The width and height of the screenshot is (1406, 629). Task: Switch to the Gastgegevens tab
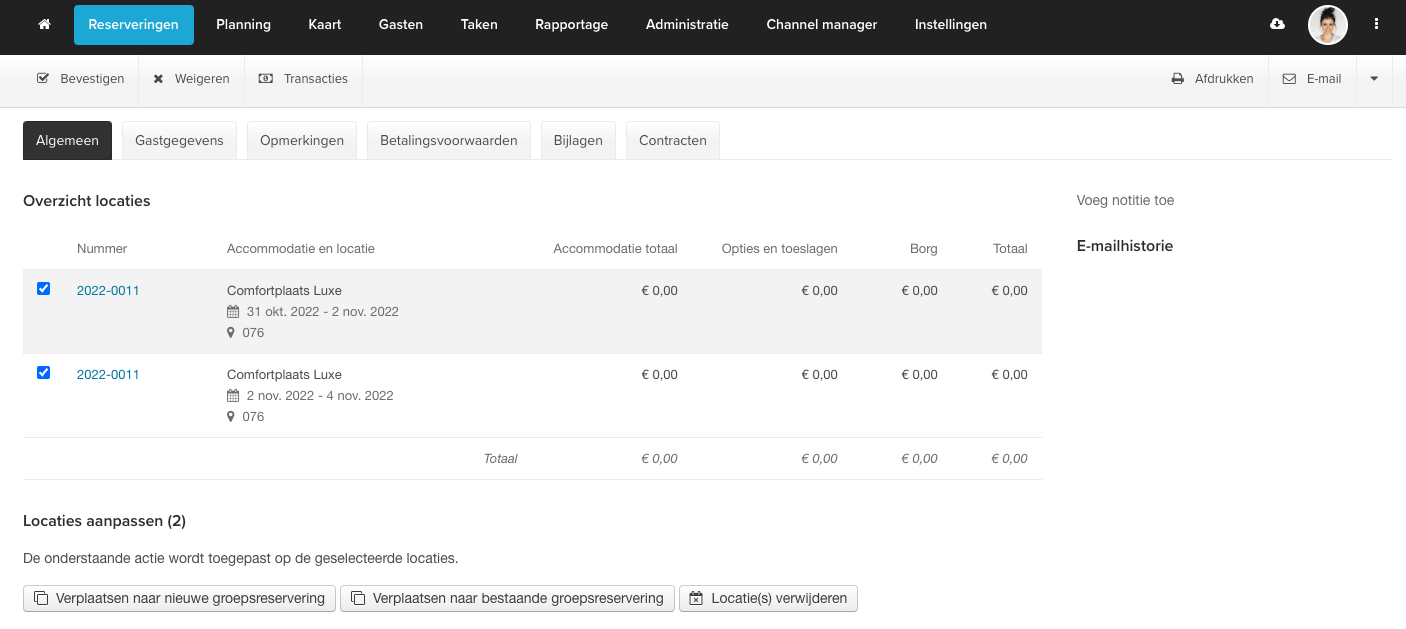pos(179,141)
